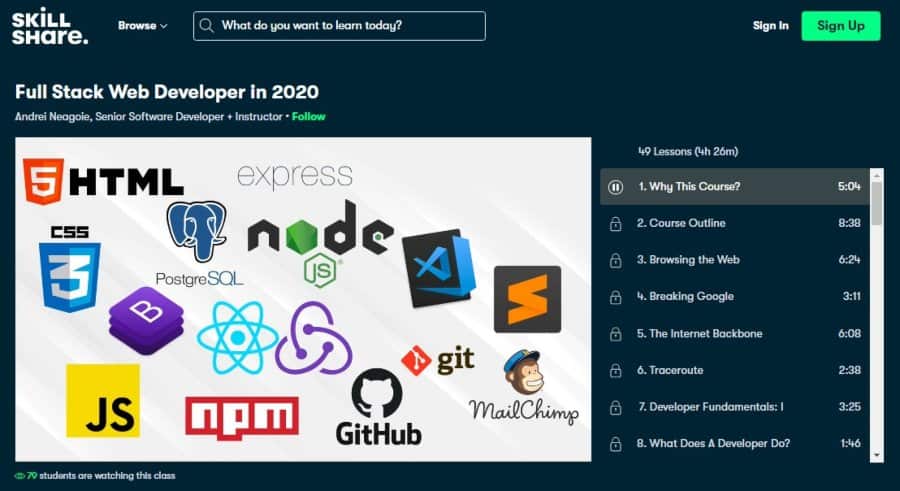The image size is (900, 491).
Task: Click the lock icon for Developer Fundamentals: I
Action: [615, 408]
